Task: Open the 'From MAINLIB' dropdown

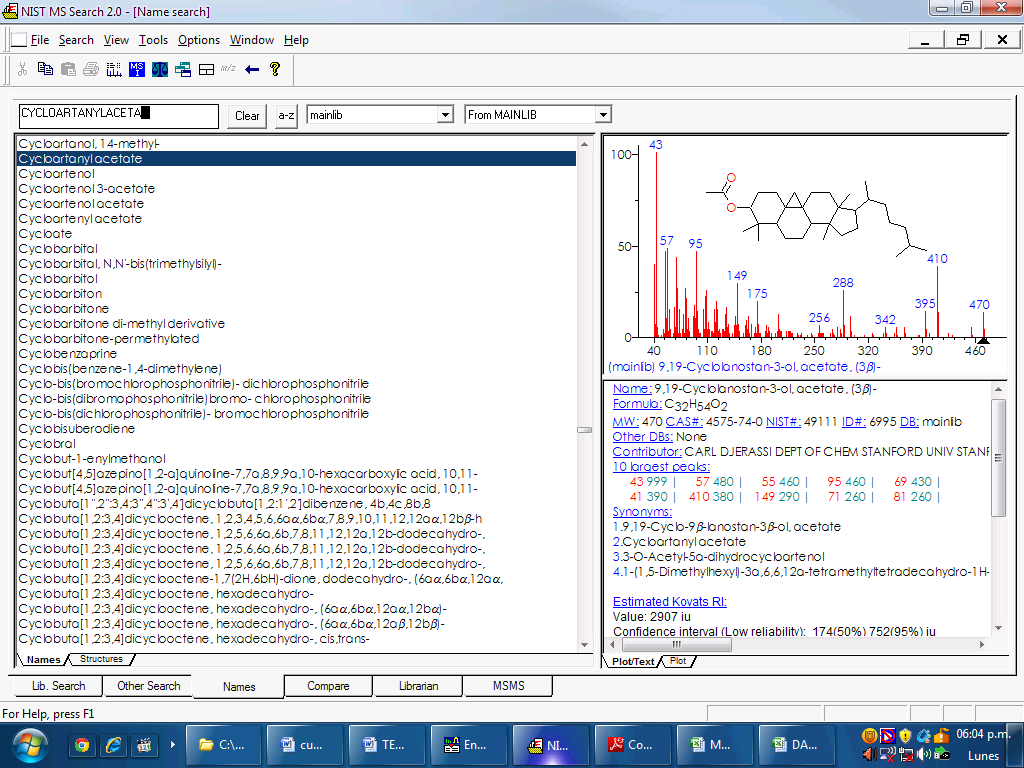Action: [603, 115]
